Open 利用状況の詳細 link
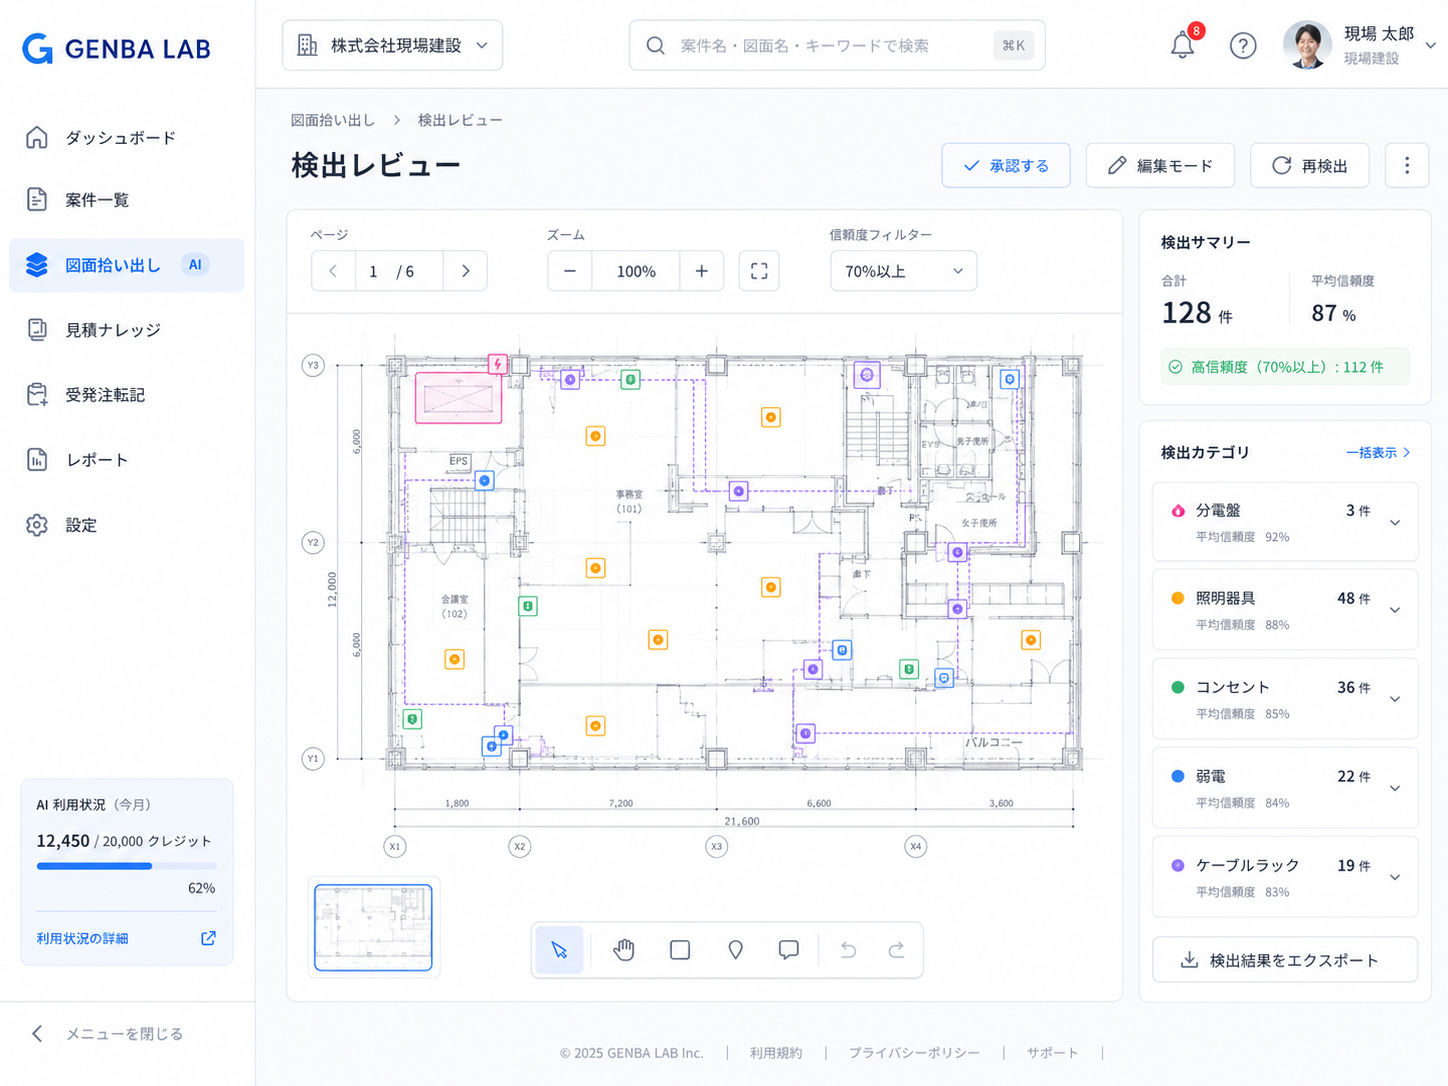This screenshot has height=1086, width=1448. [82, 938]
